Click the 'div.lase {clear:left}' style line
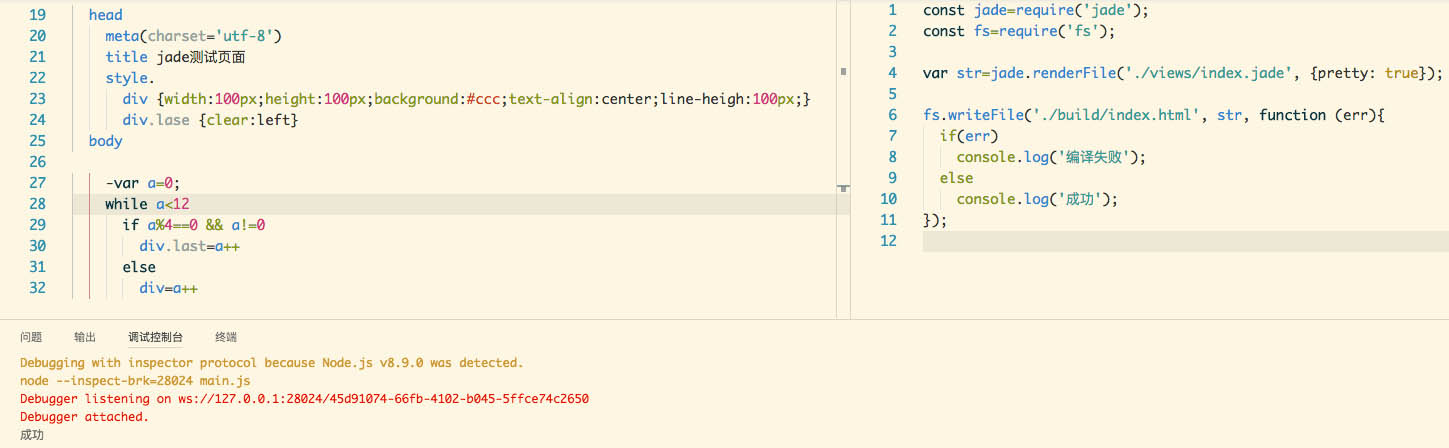Image resolution: width=1449 pixels, height=448 pixels. [x=210, y=120]
